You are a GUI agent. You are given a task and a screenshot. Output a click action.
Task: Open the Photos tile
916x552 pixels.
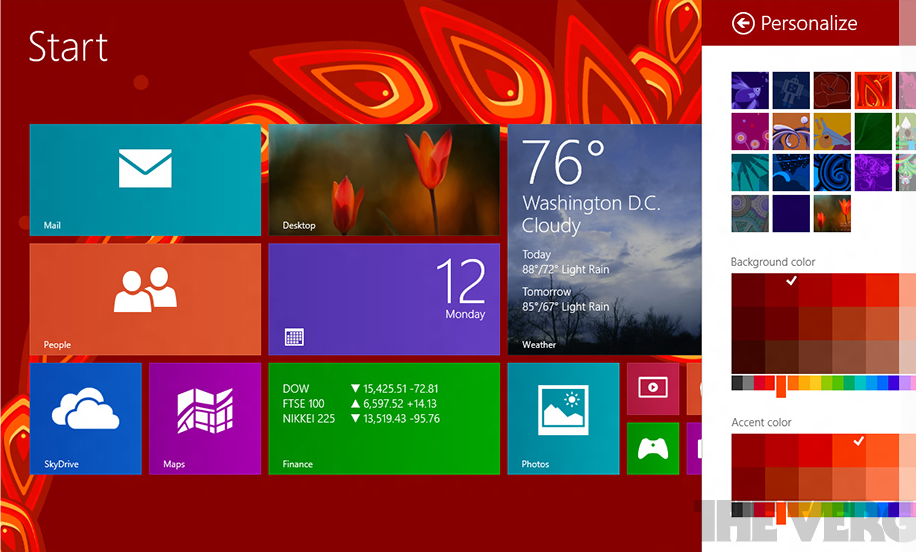(x=563, y=418)
